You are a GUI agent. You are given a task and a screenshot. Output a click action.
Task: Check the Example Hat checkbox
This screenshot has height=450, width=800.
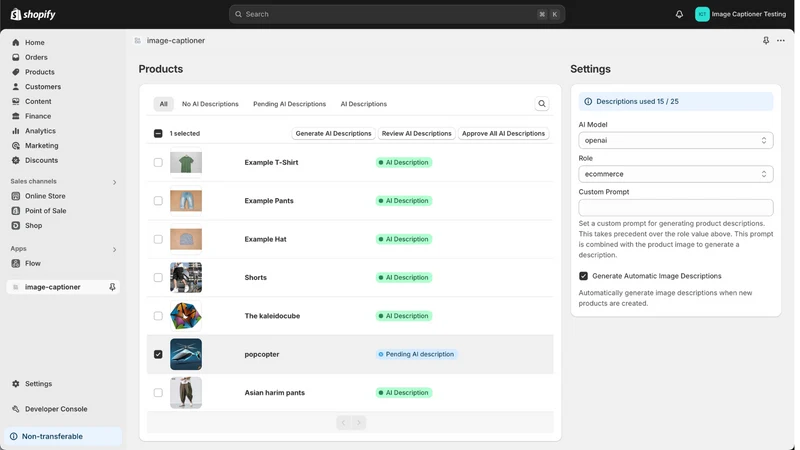(158, 239)
